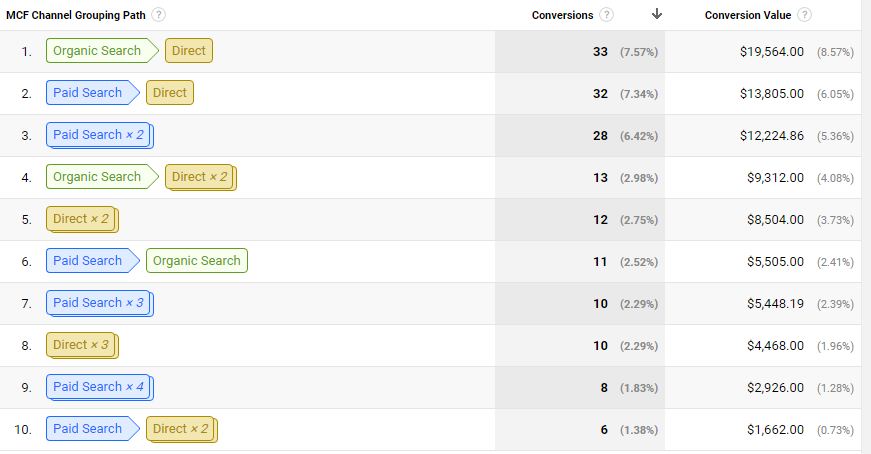Click the Direct tag in row 2
Image resolution: width=871 pixels, height=454 pixels.
pos(169,93)
